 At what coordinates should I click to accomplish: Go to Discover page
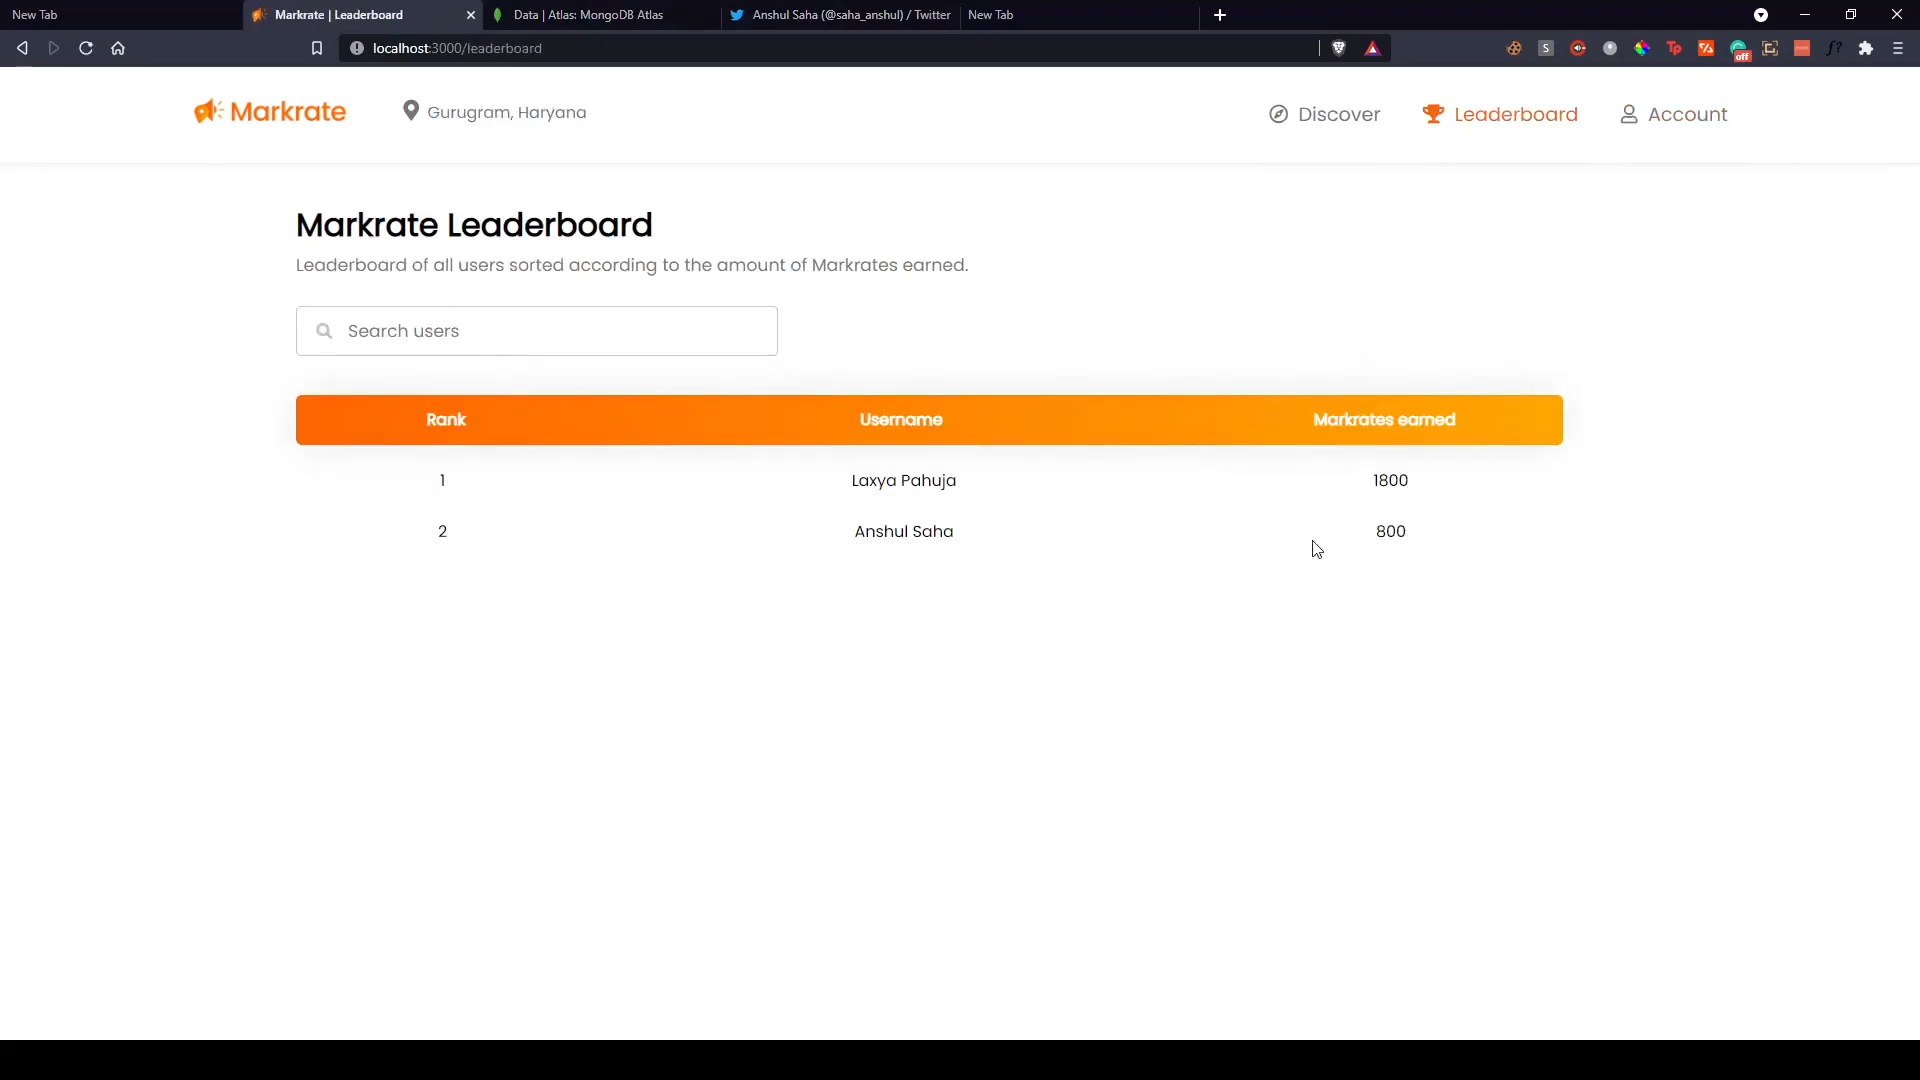[1325, 114]
